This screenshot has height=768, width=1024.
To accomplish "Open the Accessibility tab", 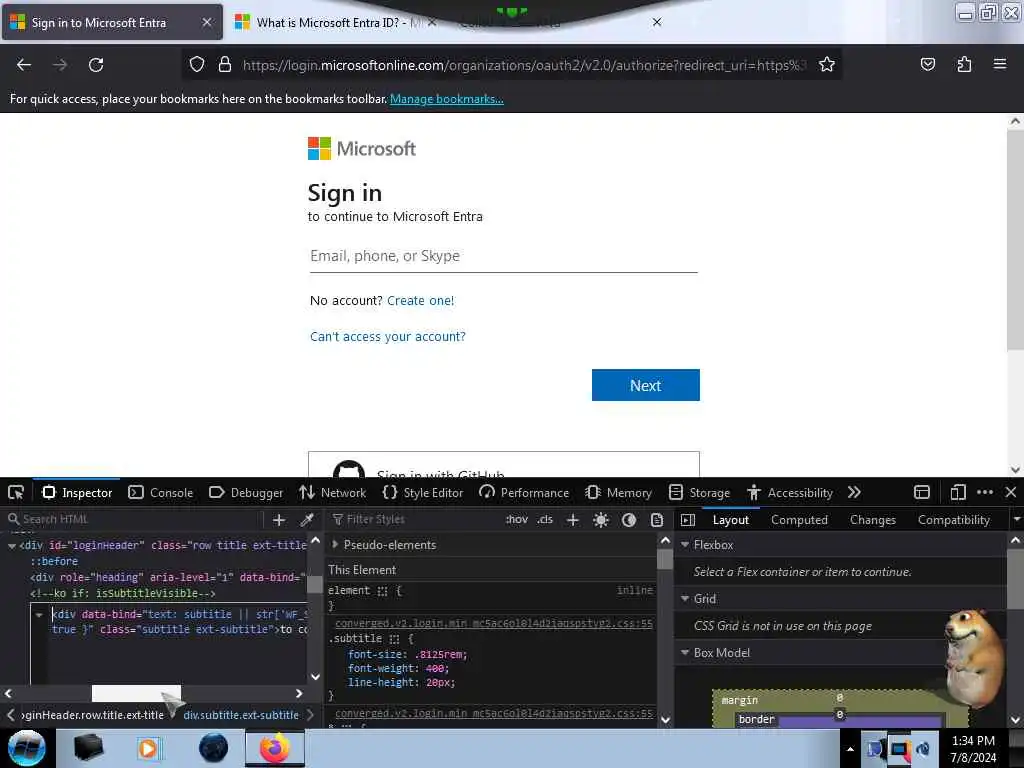I will [x=790, y=493].
